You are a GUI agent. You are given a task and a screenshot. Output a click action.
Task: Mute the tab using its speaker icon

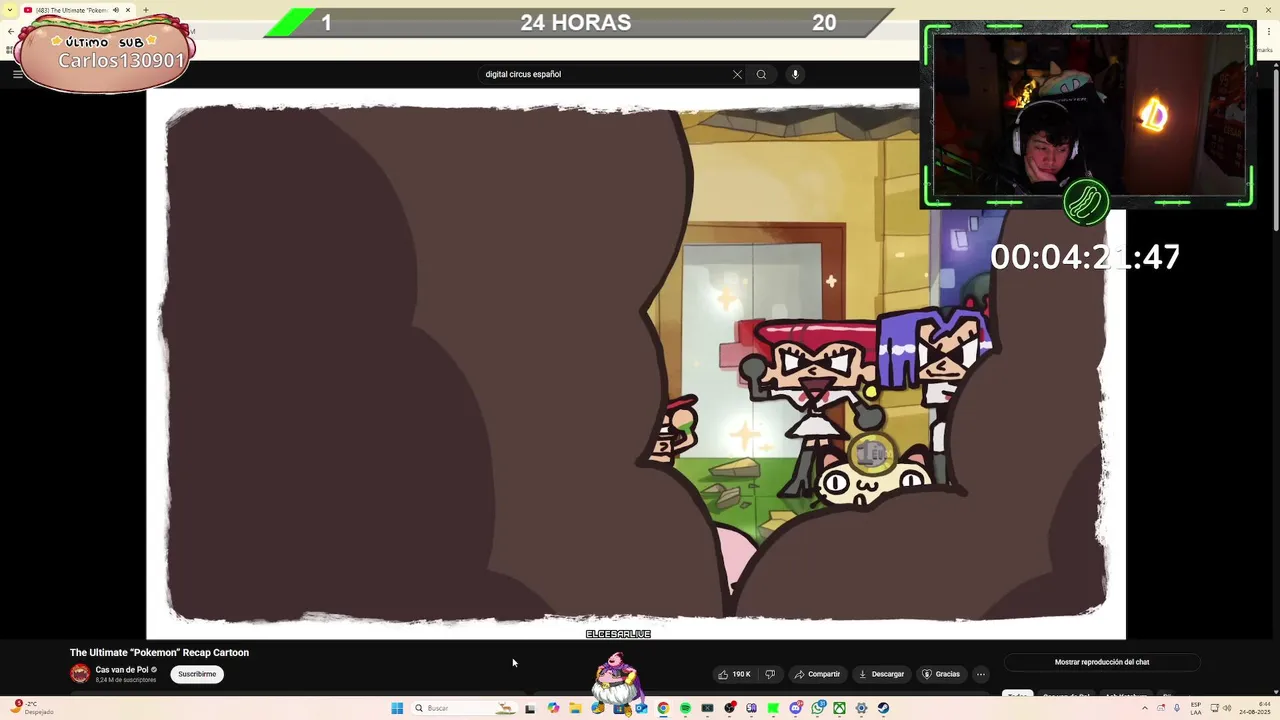(x=115, y=10)
